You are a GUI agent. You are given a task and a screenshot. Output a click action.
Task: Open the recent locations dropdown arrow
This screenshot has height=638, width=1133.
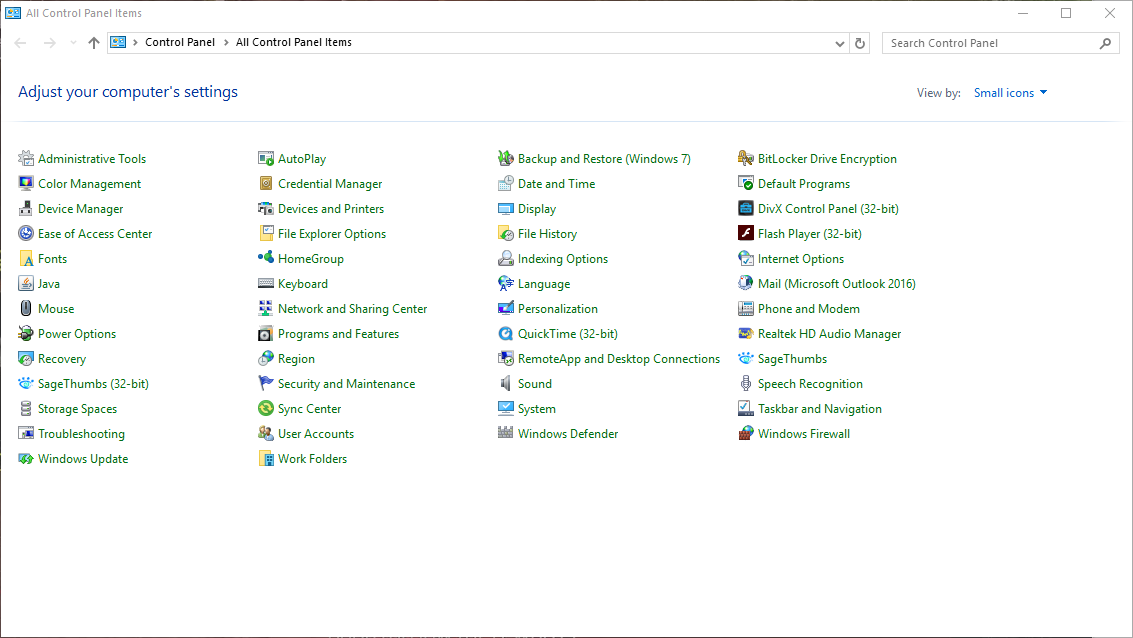(73, 43)
